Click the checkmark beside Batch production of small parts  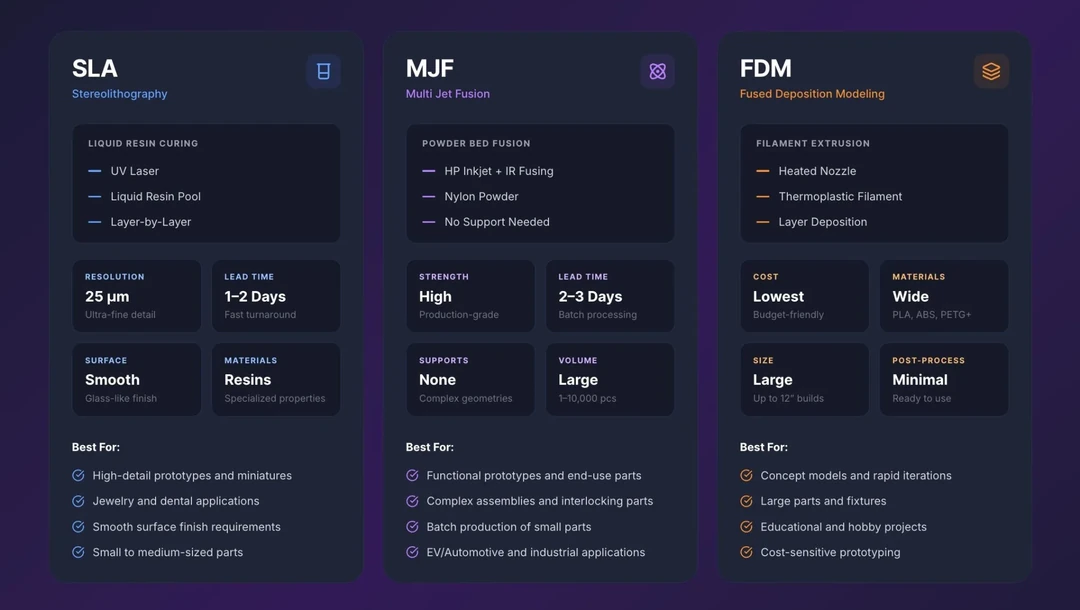[413, 526]
